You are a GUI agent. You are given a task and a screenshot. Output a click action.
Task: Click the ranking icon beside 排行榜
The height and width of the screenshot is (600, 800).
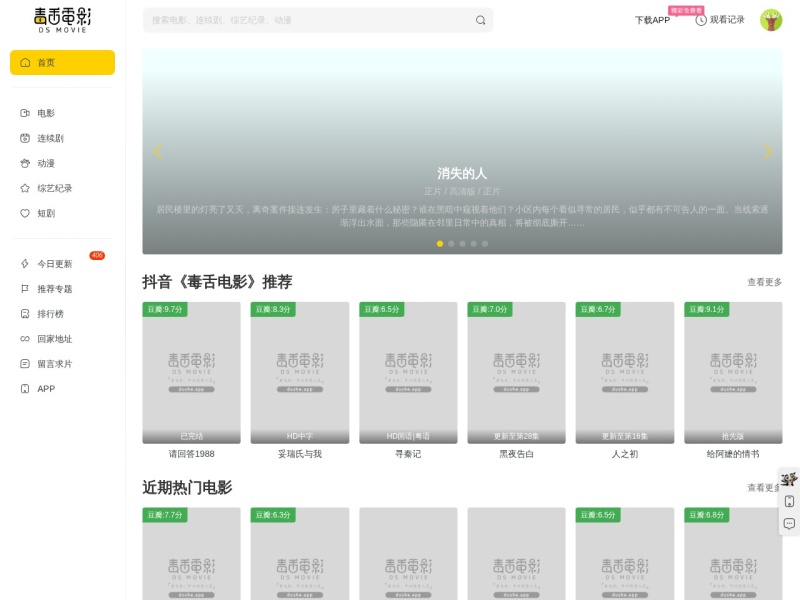25,313
